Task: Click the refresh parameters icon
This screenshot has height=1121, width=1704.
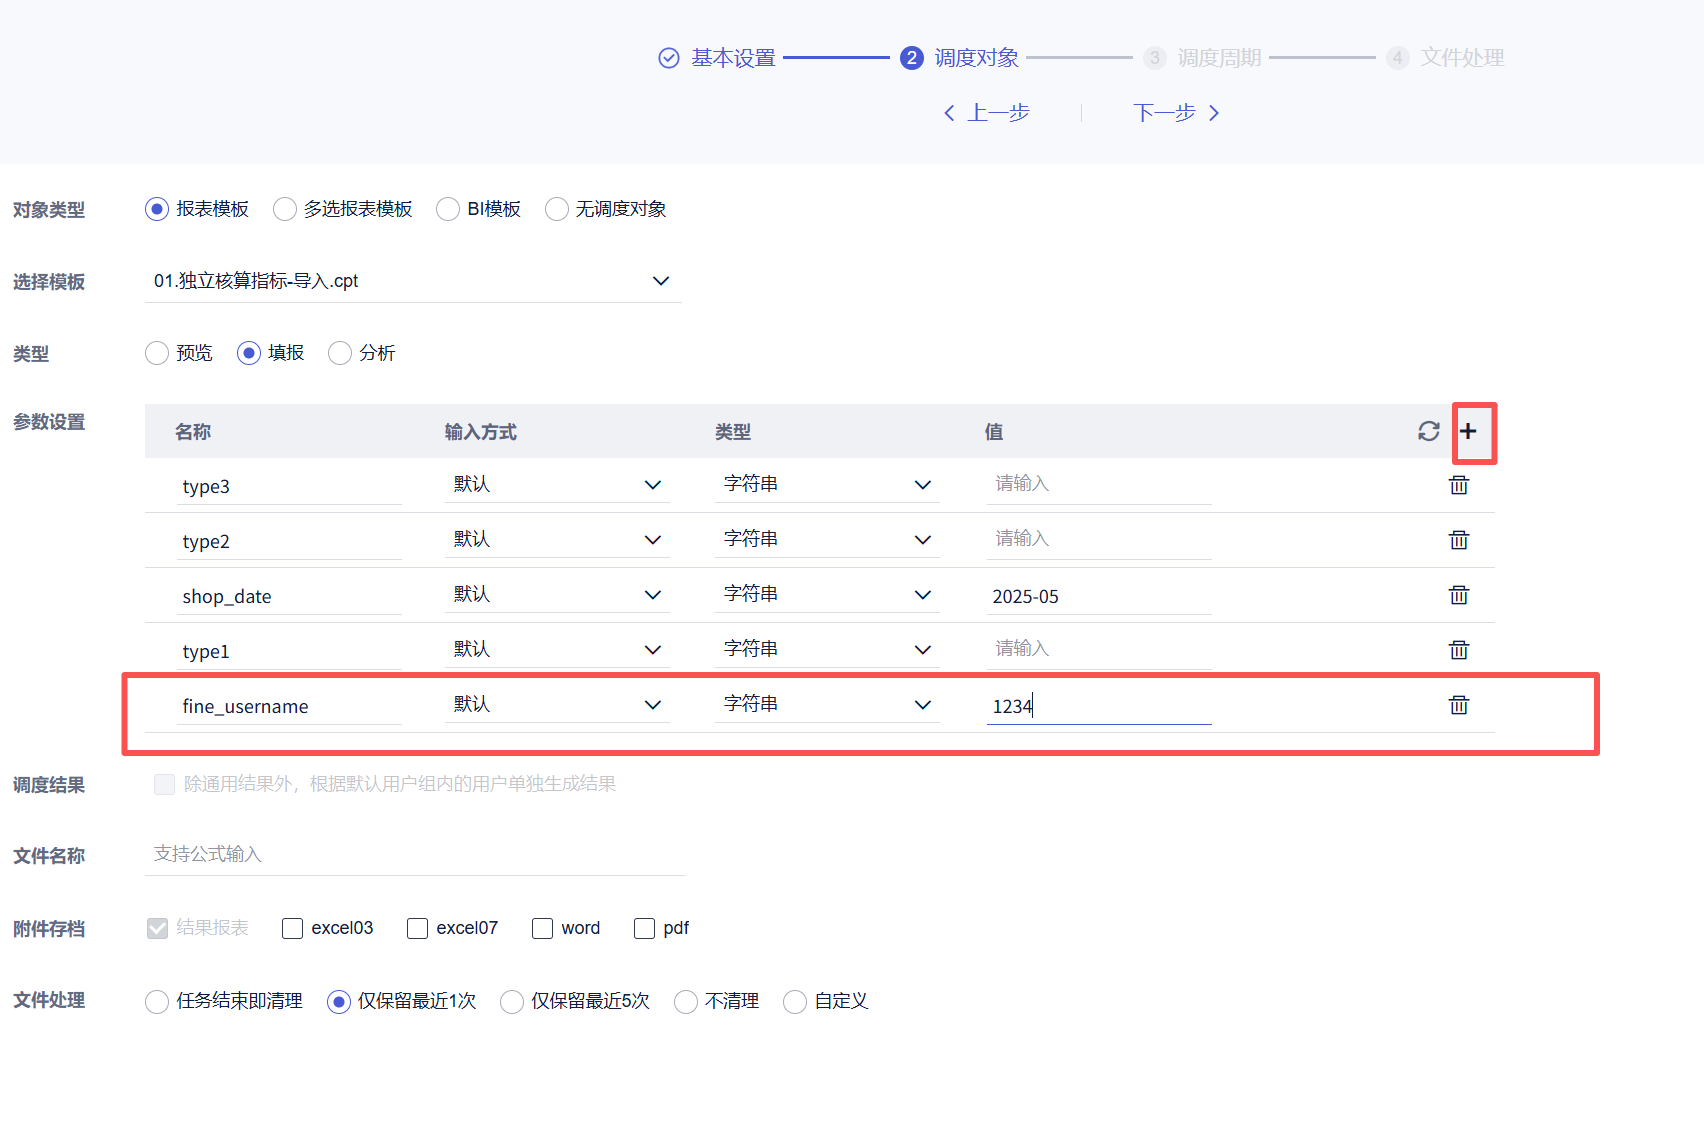Action: tap(1428, 431)
